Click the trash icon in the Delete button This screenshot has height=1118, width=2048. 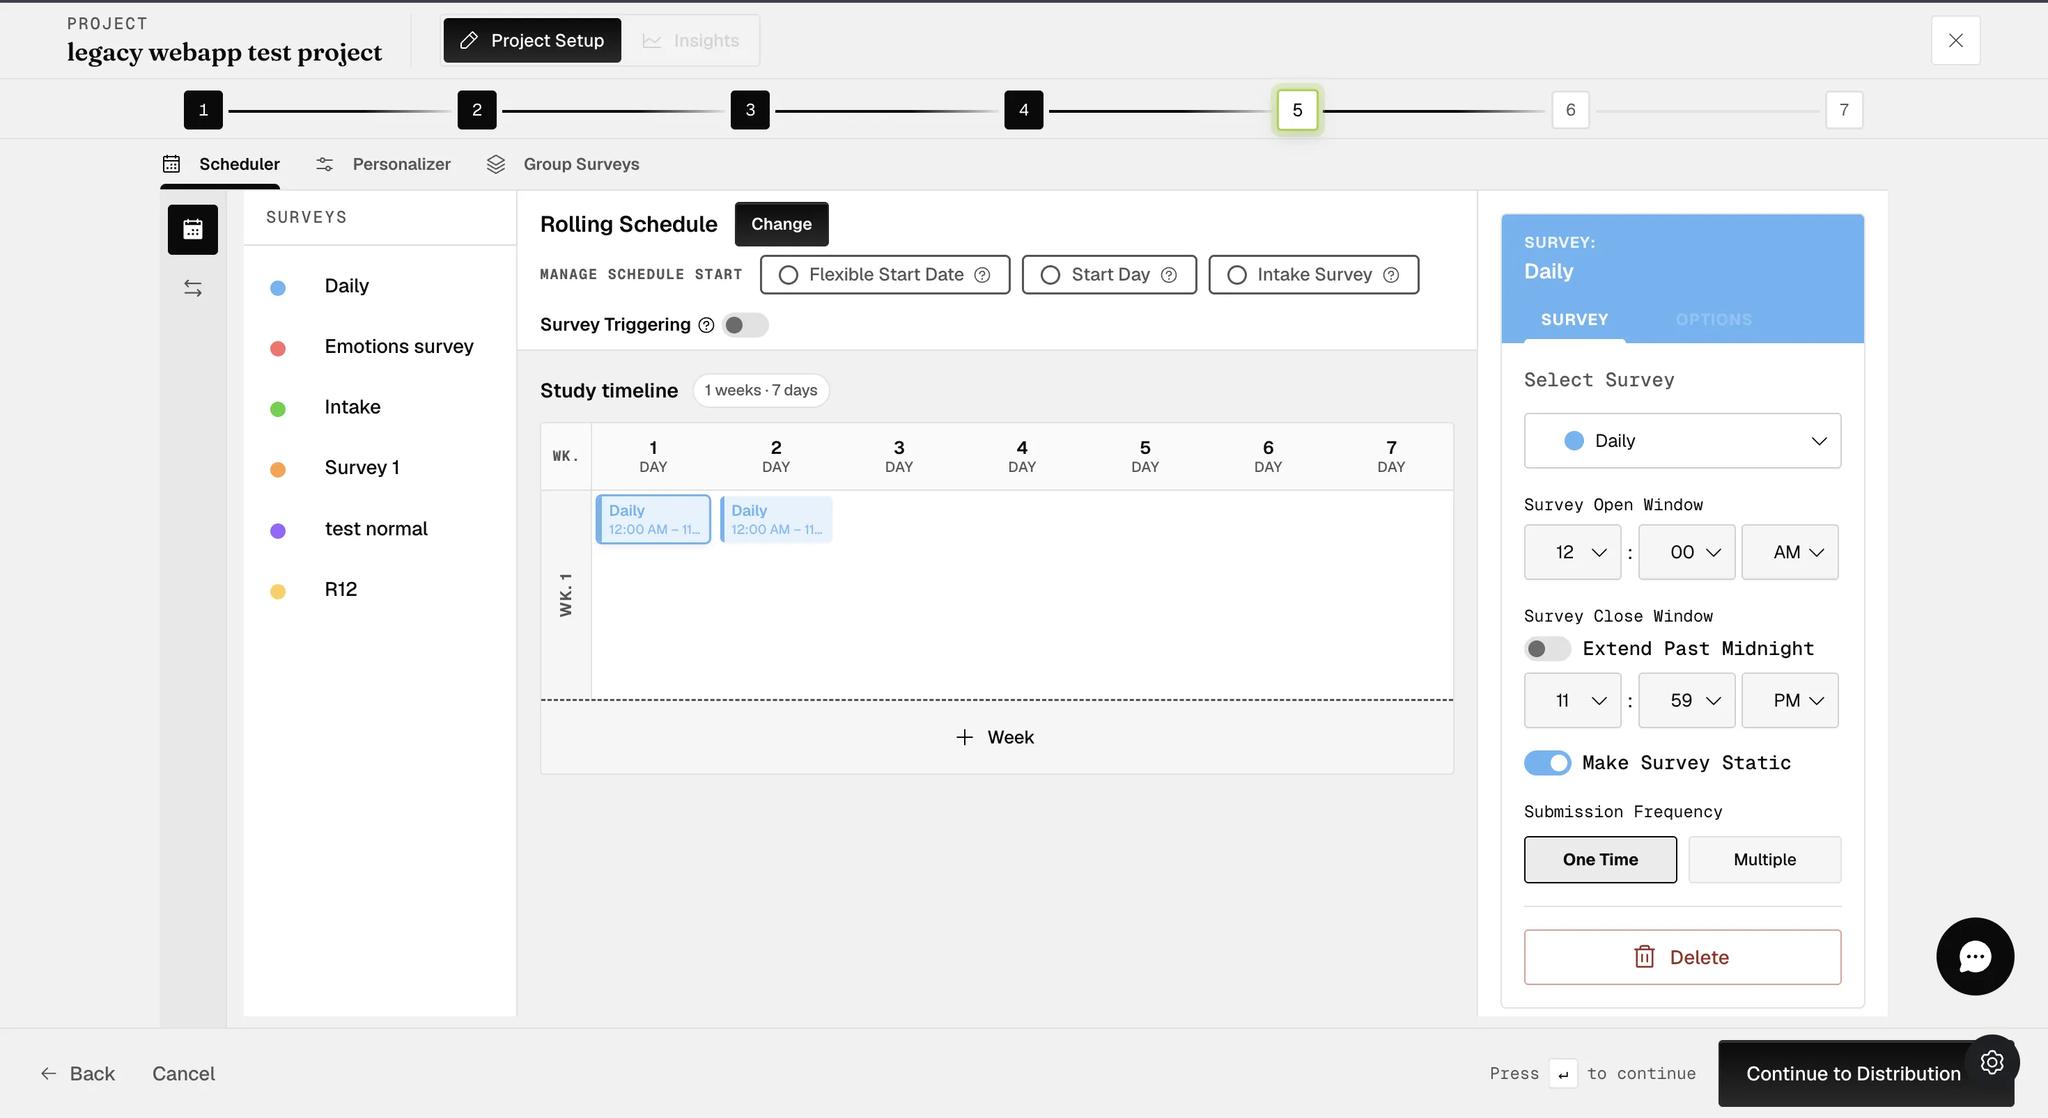[x=1644, y=957]
